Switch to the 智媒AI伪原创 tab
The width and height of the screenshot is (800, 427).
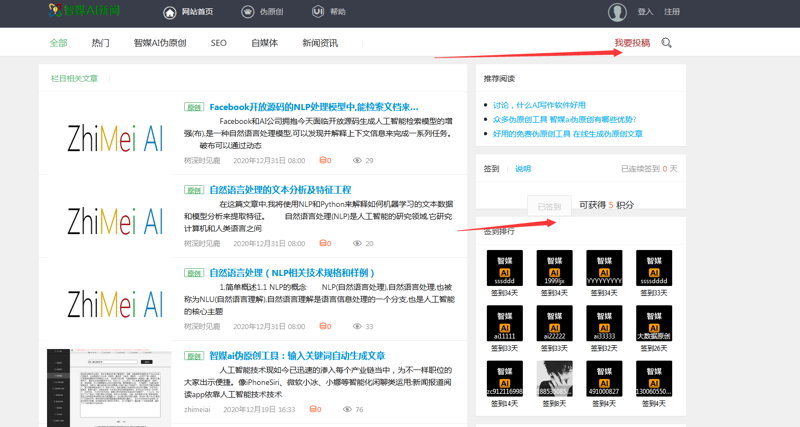pyautogui.click(x=160, y=43)
